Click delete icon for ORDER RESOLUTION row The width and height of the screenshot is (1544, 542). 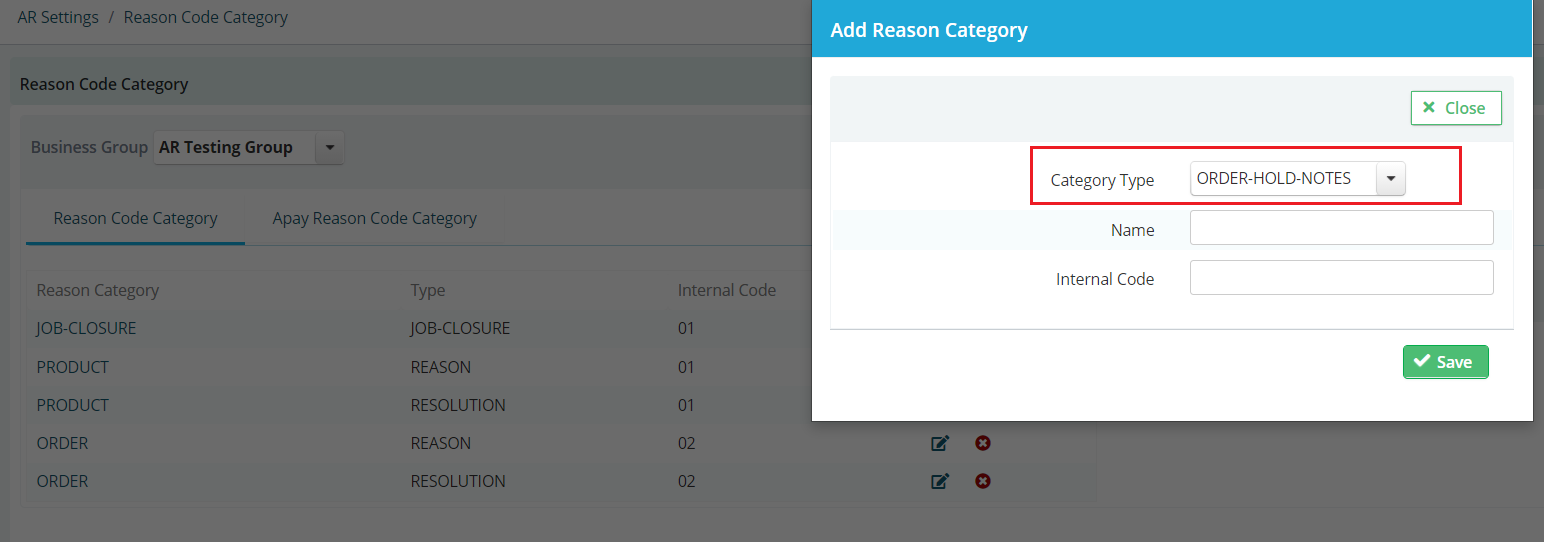(983, 481)
